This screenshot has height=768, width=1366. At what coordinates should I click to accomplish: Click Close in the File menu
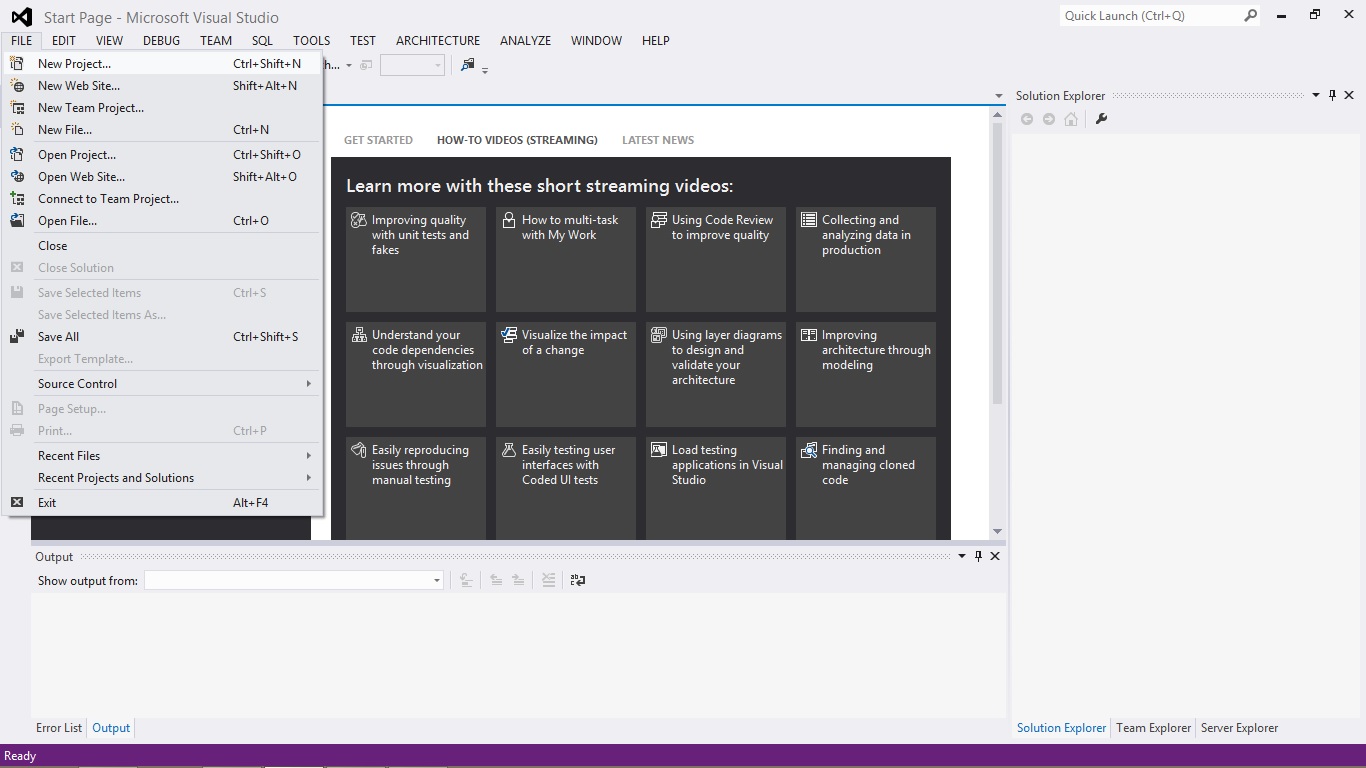click(x=162, y=245)
